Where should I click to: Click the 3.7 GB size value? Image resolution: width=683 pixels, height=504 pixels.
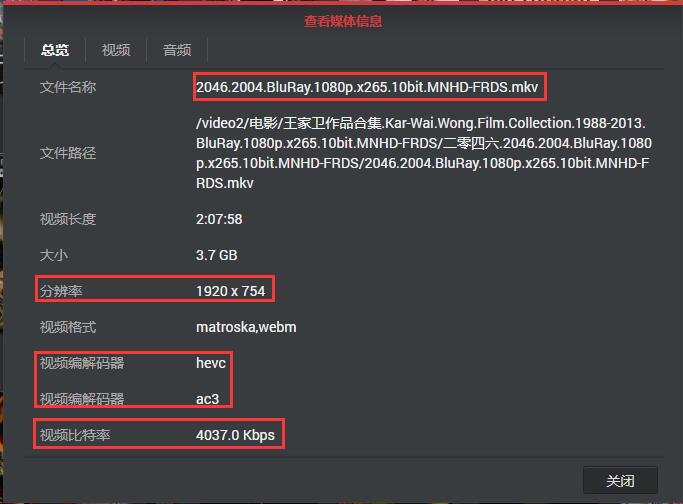tap(216, 255)
